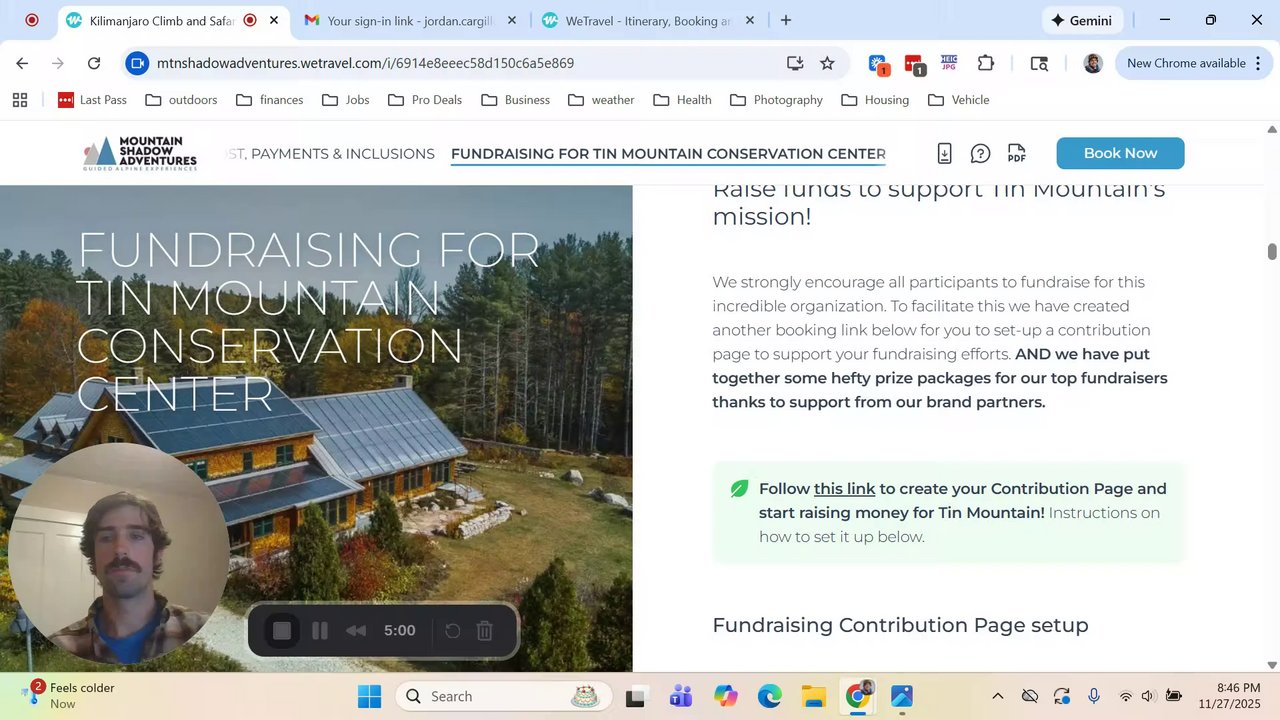Click the rewind recording button
Viewport: 1280px width, 720px height.
click(x=355, y=631)
